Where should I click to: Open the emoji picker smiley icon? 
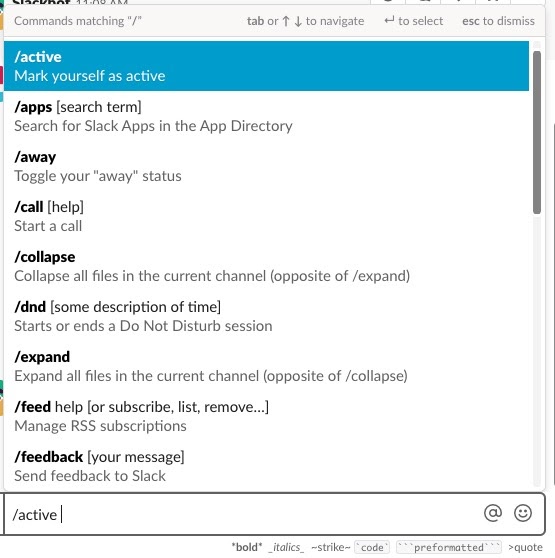click(523, 513)
